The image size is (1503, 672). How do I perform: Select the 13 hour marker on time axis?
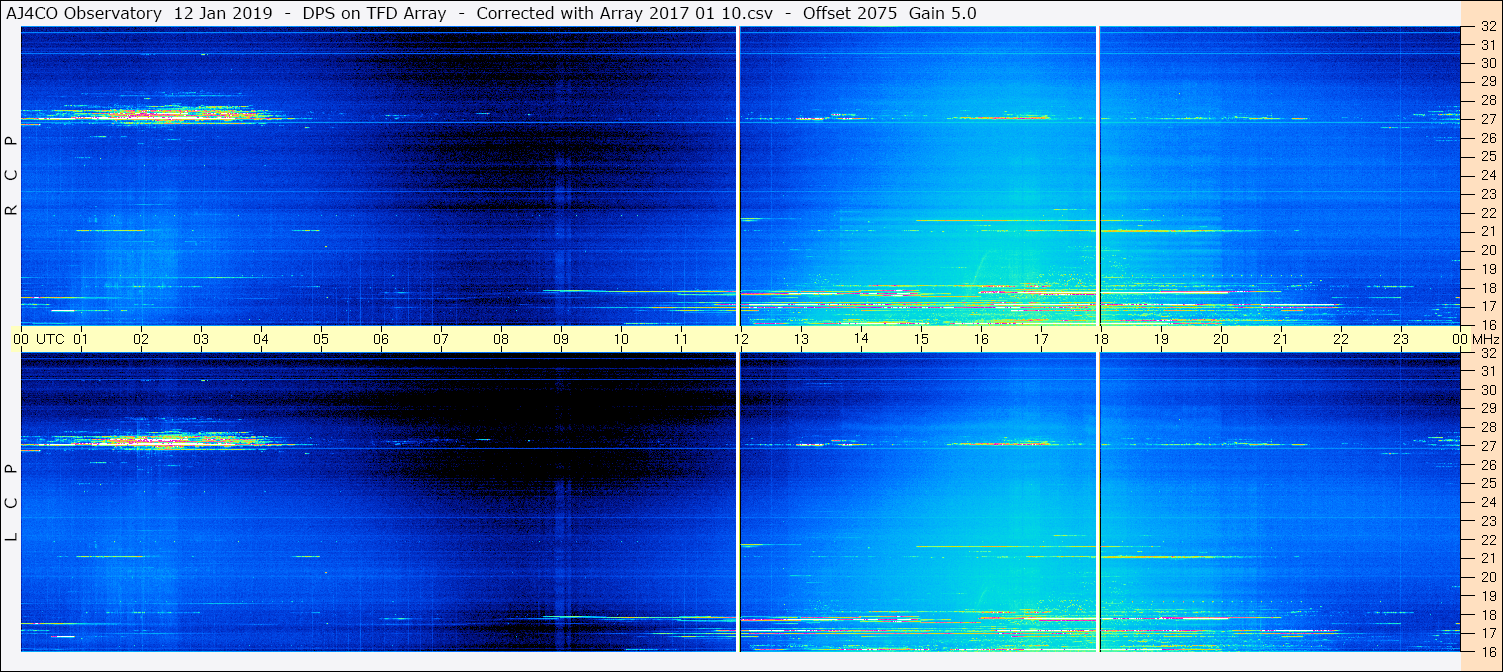(x=801, y=339)
